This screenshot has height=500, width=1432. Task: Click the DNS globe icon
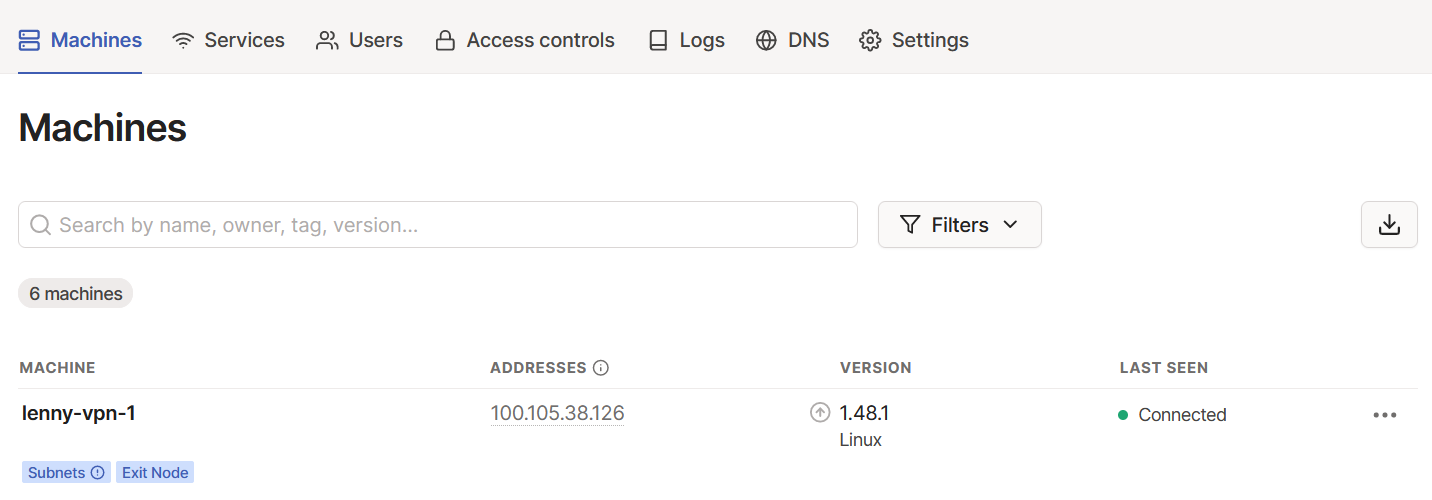click(766, 41)
